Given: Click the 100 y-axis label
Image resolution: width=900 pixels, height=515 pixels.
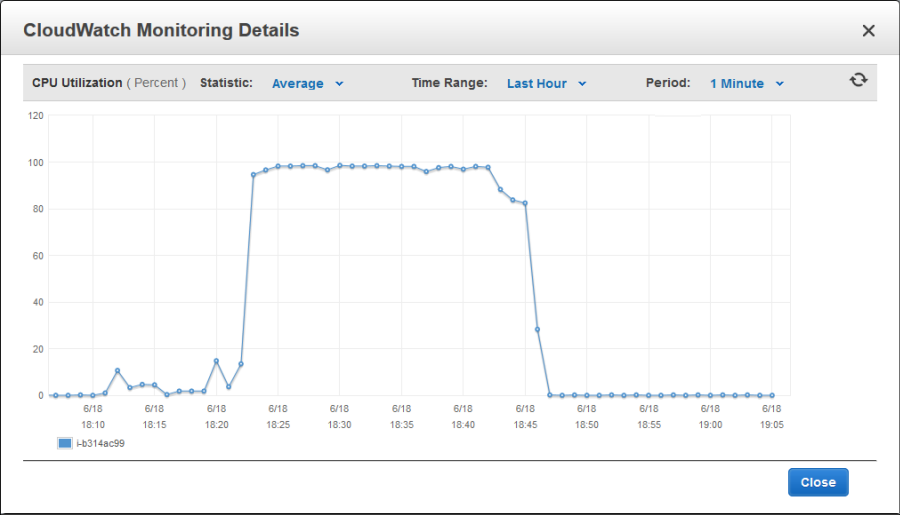Looking at the screenshot, I should pyautogui.click(x=35, y=162).
